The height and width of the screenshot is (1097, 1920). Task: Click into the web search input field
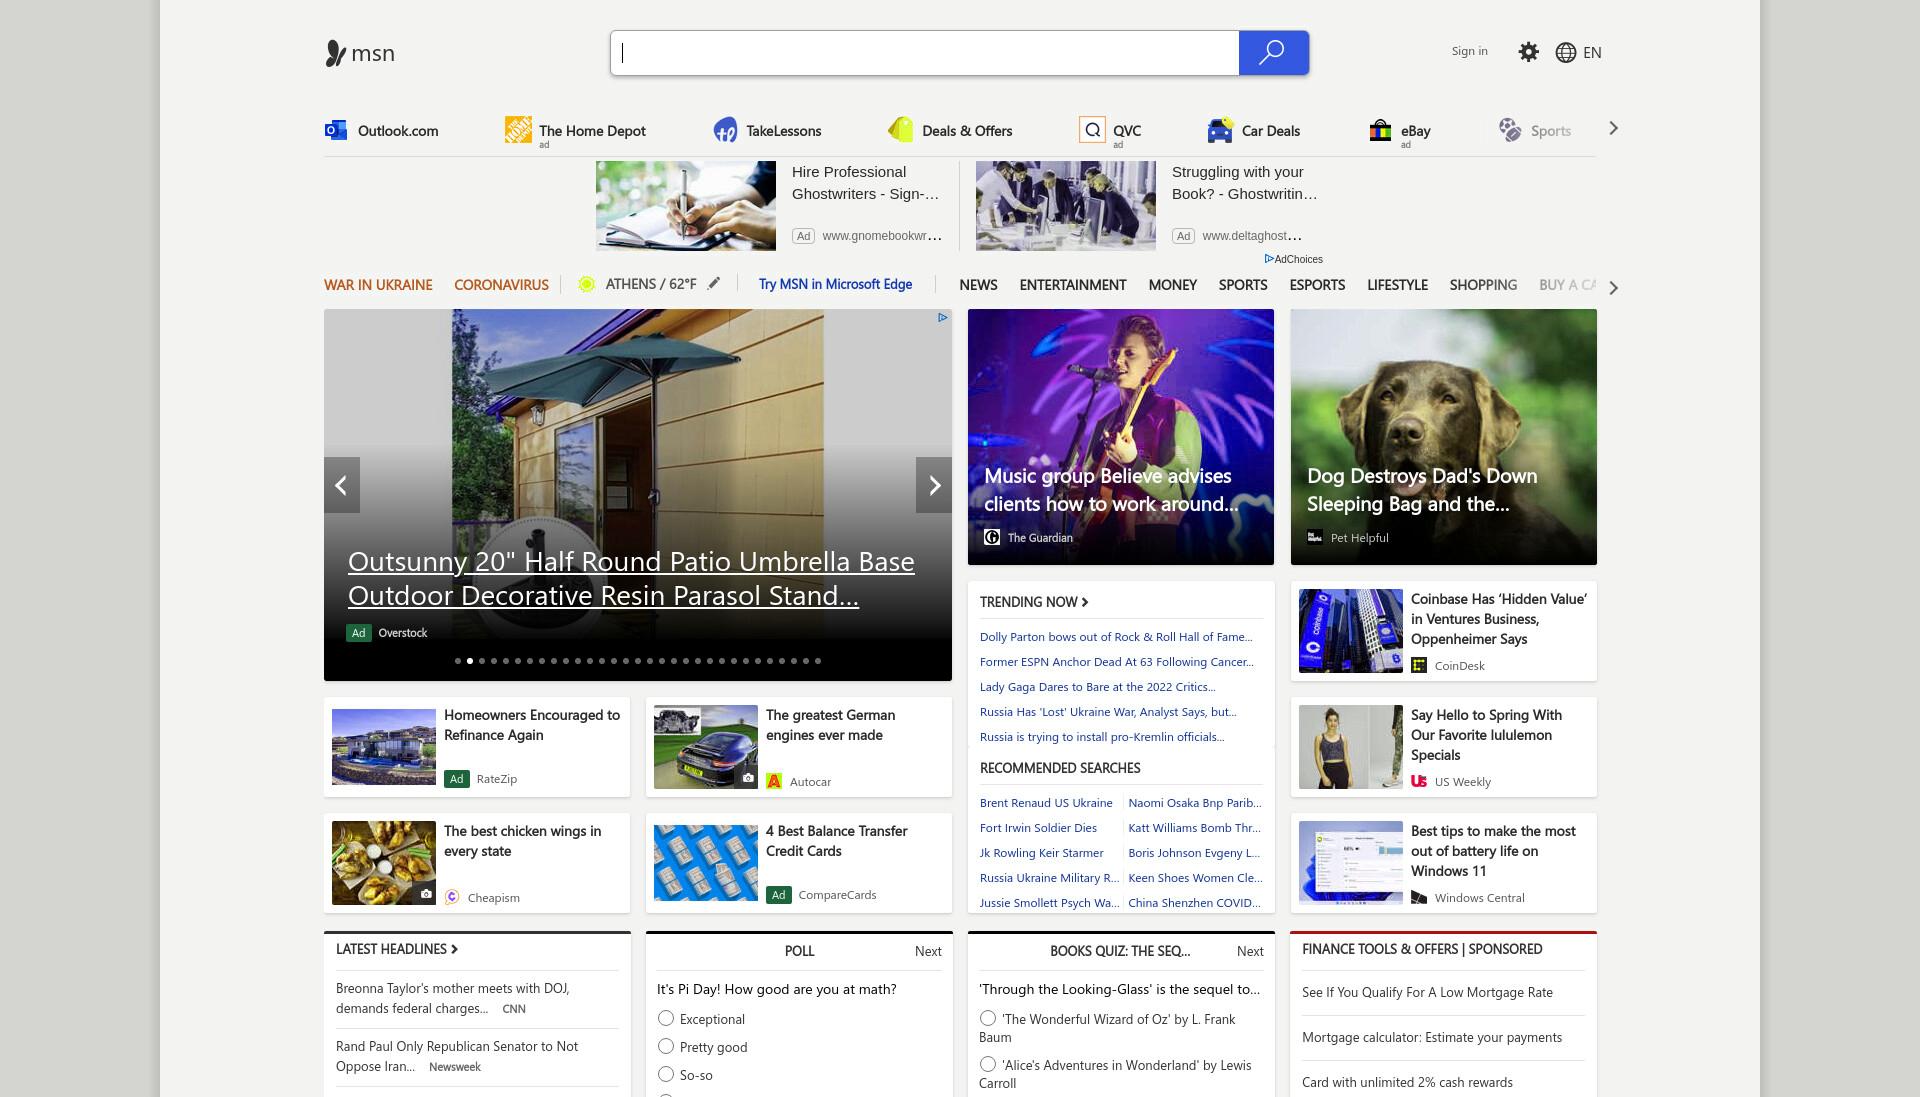[925, 53]
